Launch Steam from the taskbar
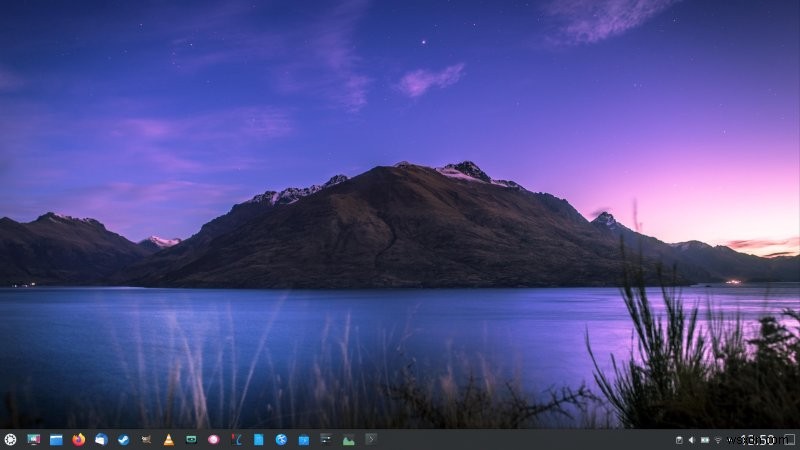Viewport: 800px width, 450px height. (123, 439)
